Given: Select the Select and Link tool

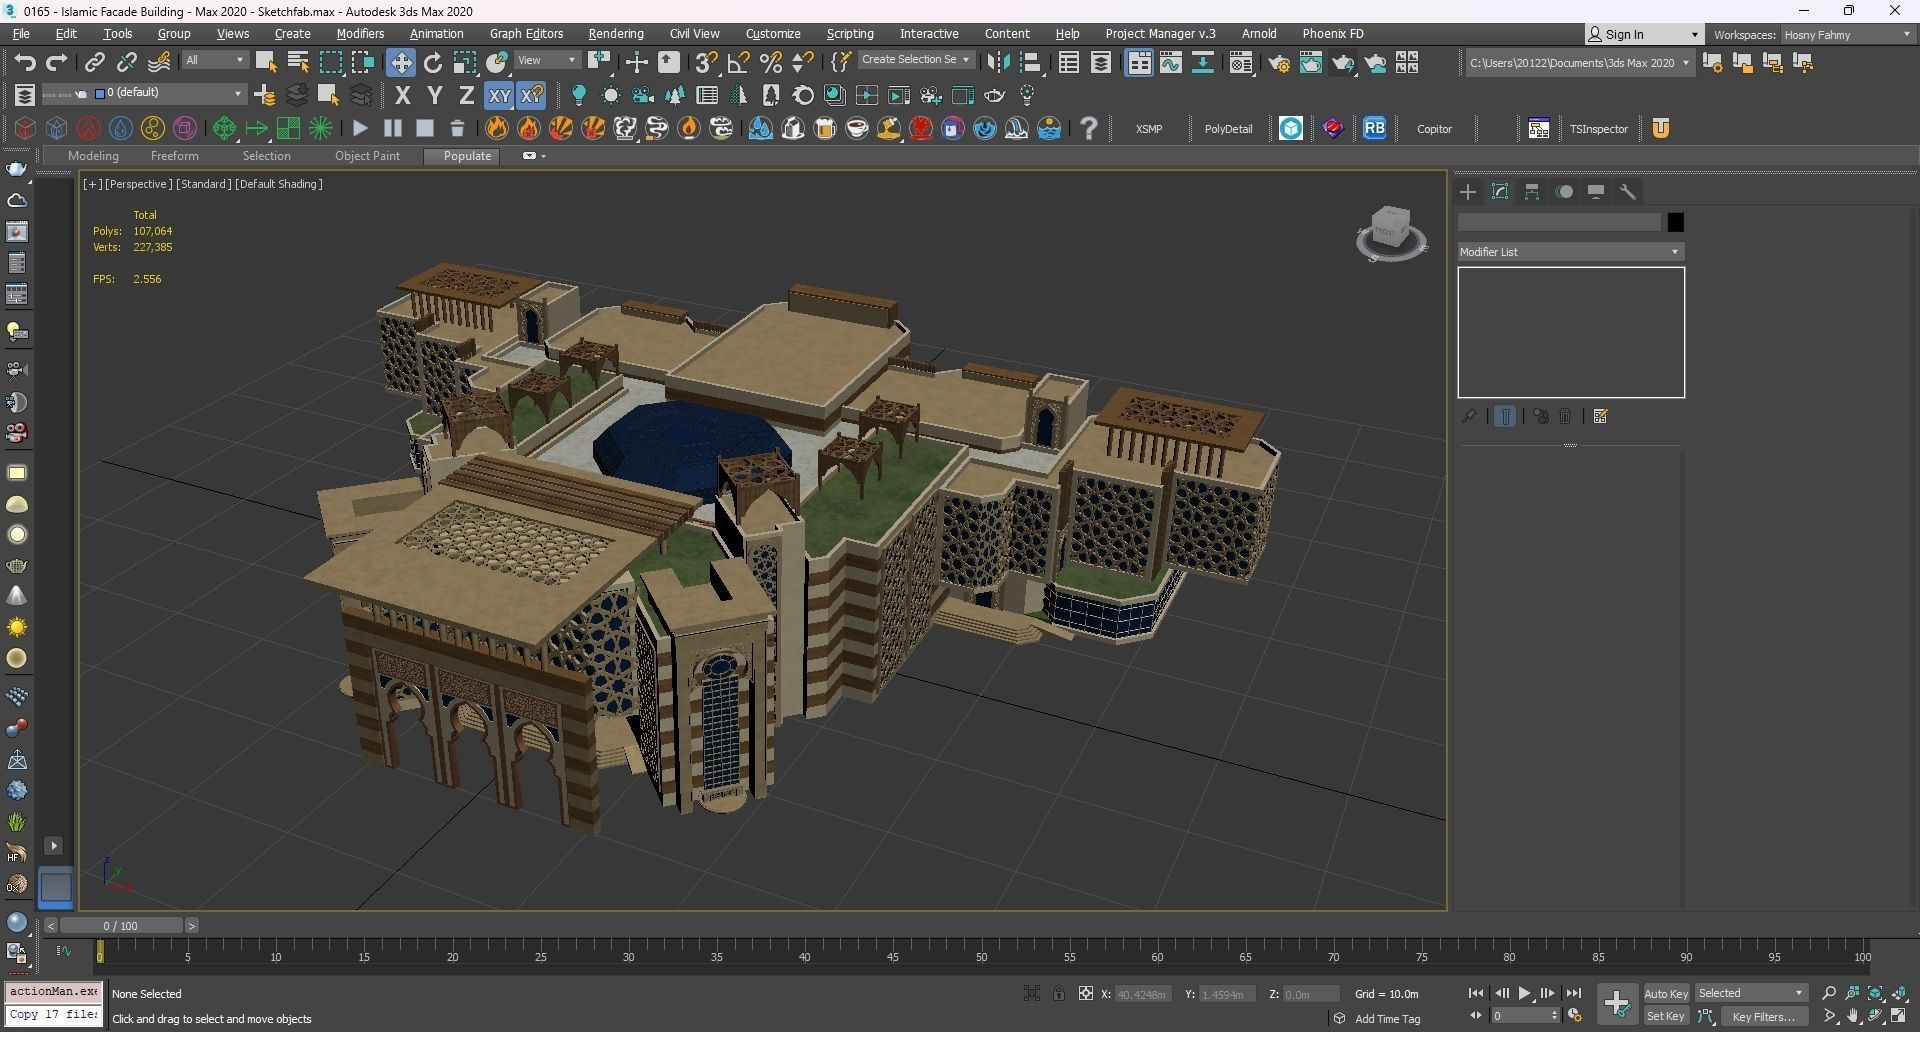Looking at the screenshot, I should pos(94,63).
